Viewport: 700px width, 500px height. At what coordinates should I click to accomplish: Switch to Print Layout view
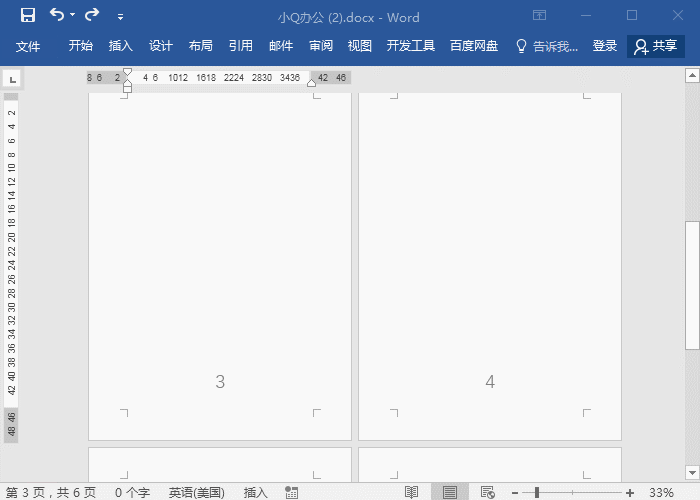tap(450, 492)
